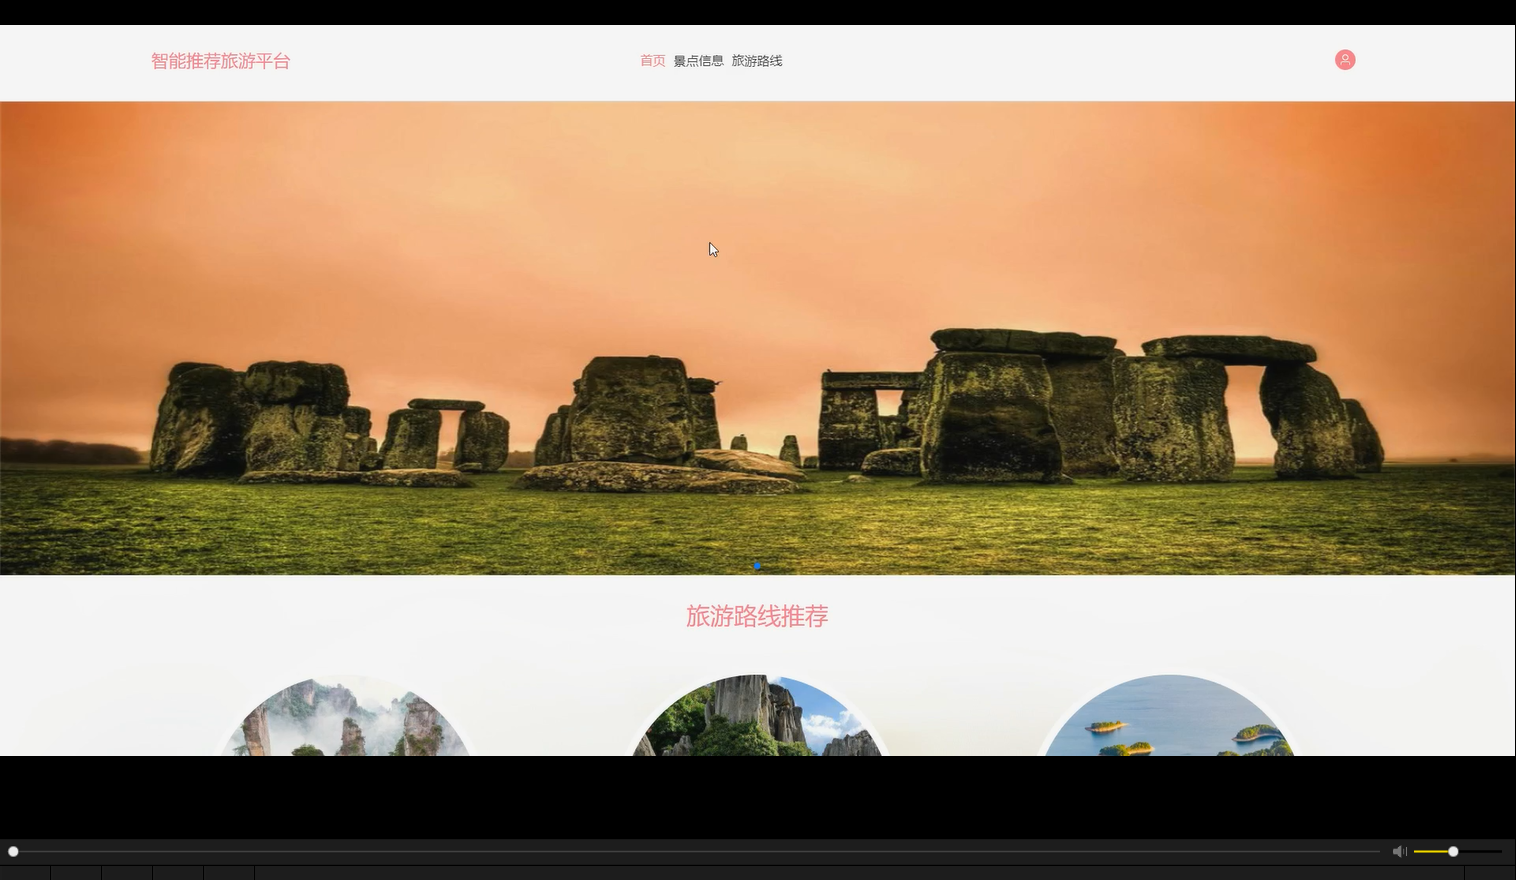Screen dimensions: 1516x880
Task: Select the blue carousel indicator dot
Action: pyautogui.click(x=757, y=566)
